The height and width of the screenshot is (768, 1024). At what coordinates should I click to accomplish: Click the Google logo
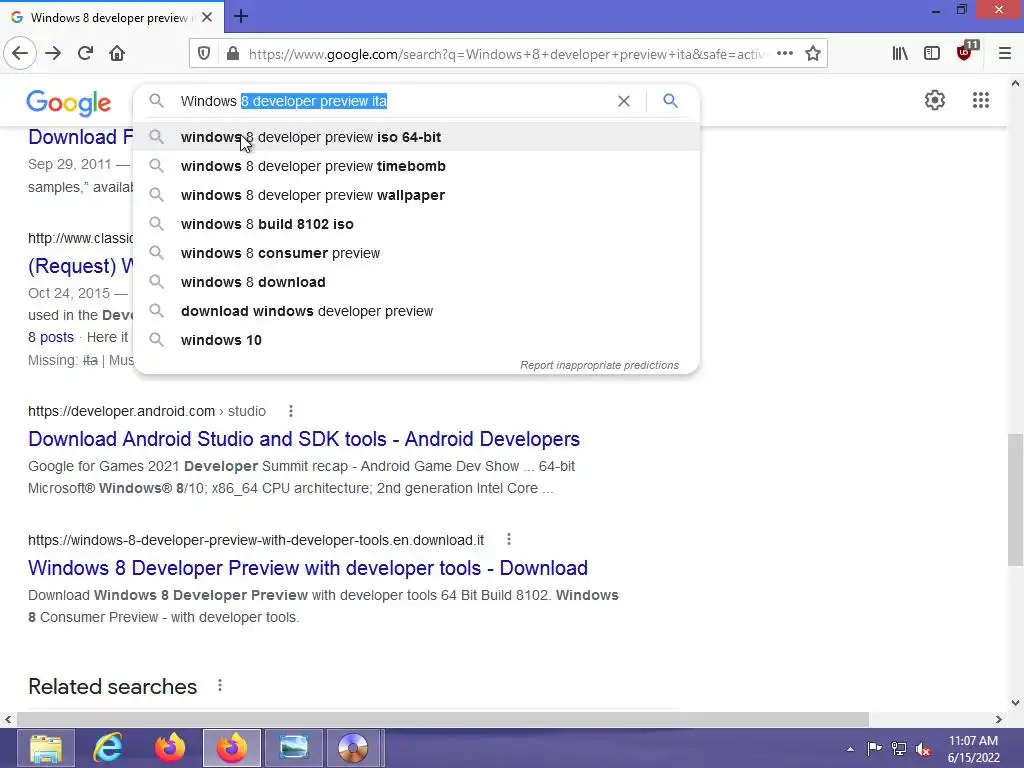tap(69, 103)
